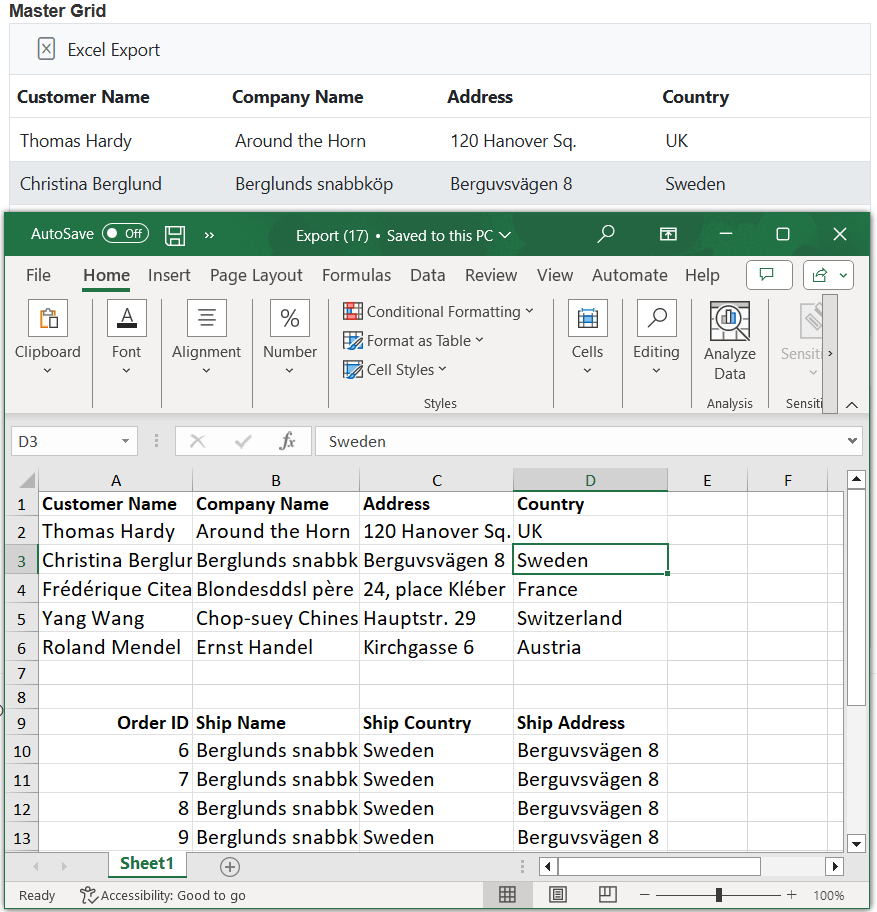Screen dimensions: 877x912
Task: Click the Save disk icon in title bar
Action: click(x=175, y=235)
